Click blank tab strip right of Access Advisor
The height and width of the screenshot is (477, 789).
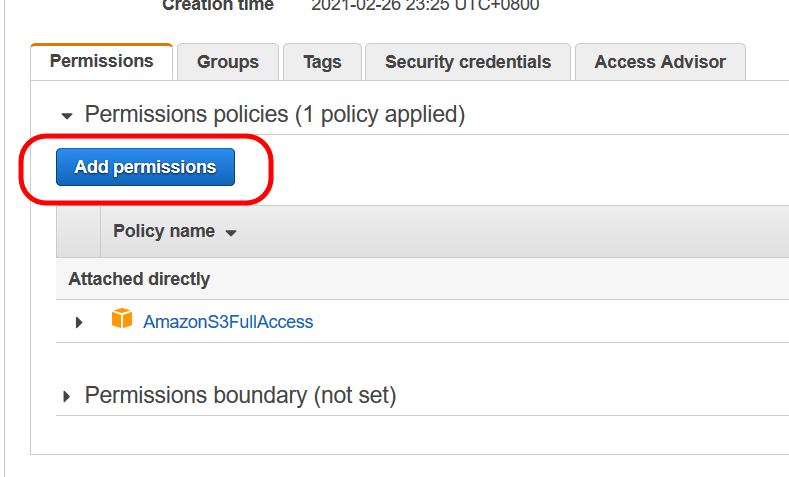click(766, 62)
